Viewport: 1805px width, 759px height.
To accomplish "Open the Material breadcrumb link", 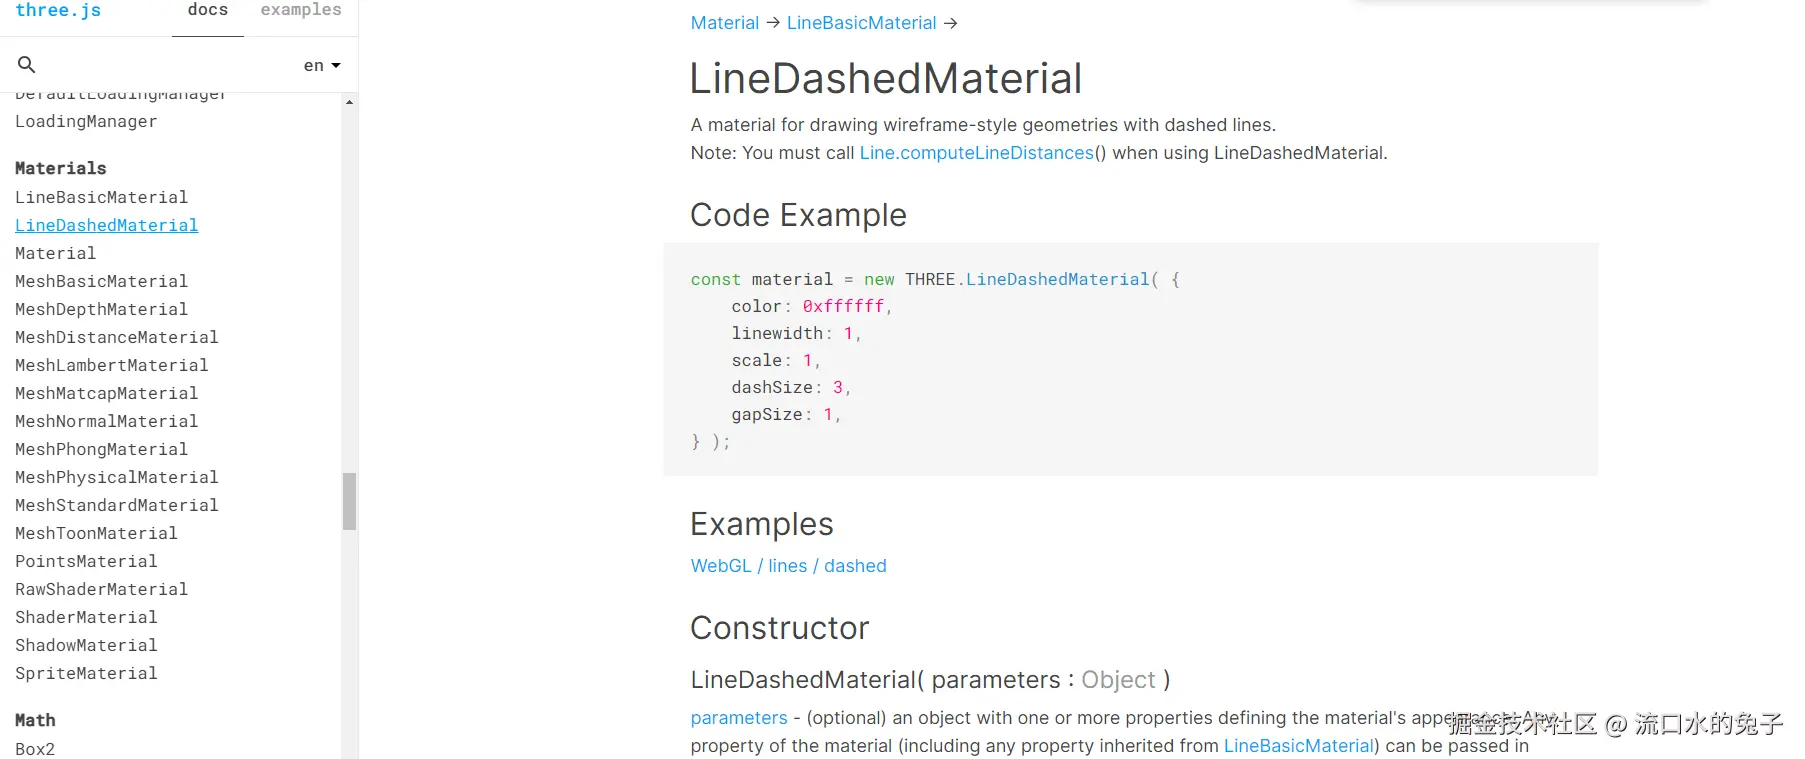I will point(725,23).
